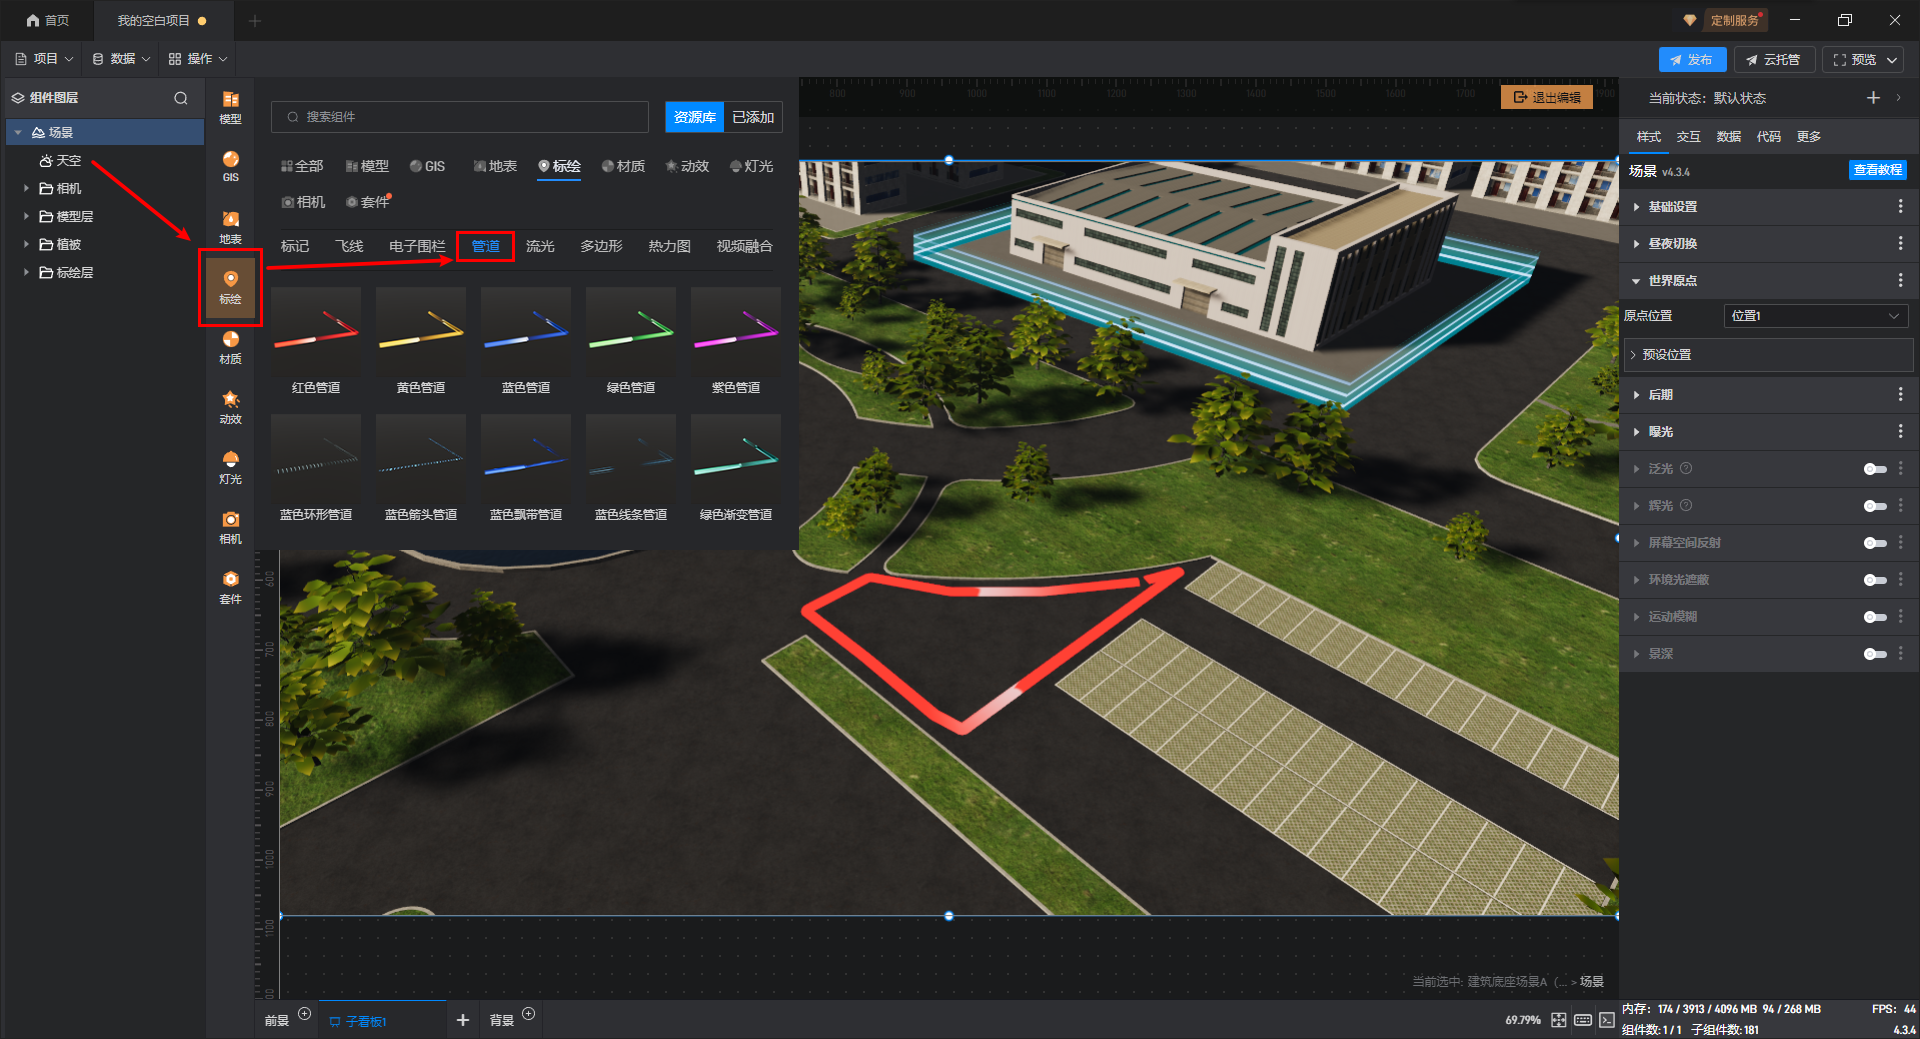The image size is (1920, 1039).
Task: Switch to the 交互 tab
Action: [x=1688, y=137]
